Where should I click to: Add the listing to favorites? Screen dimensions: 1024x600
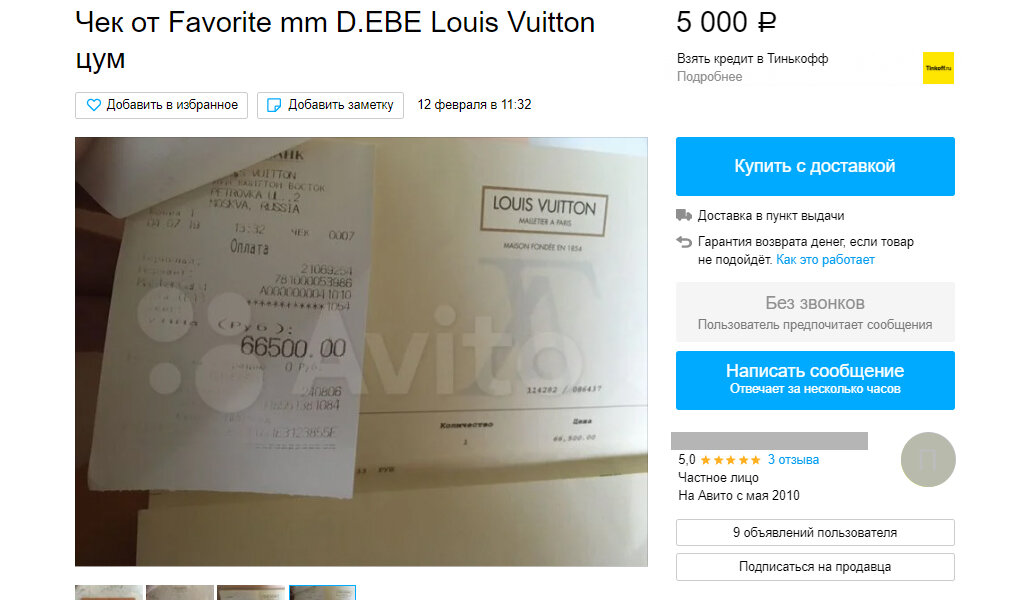(161, 105)
